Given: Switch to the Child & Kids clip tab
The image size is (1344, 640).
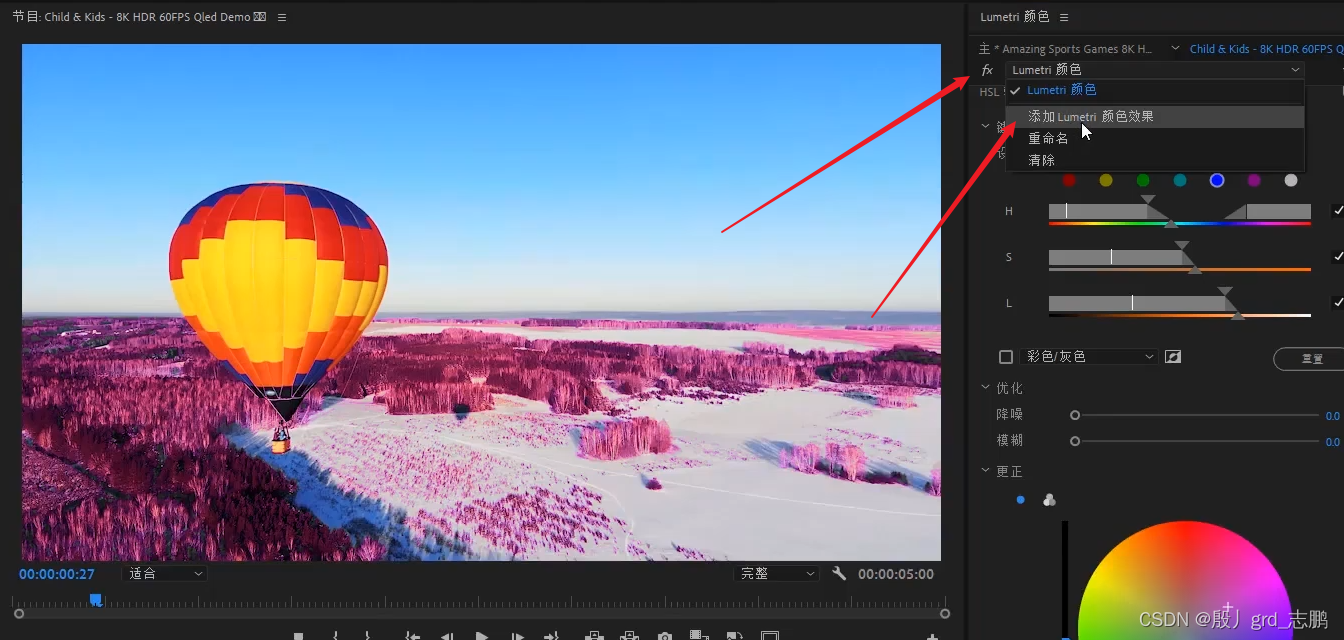Looking at the screenshot, I should coord(1266,49).
